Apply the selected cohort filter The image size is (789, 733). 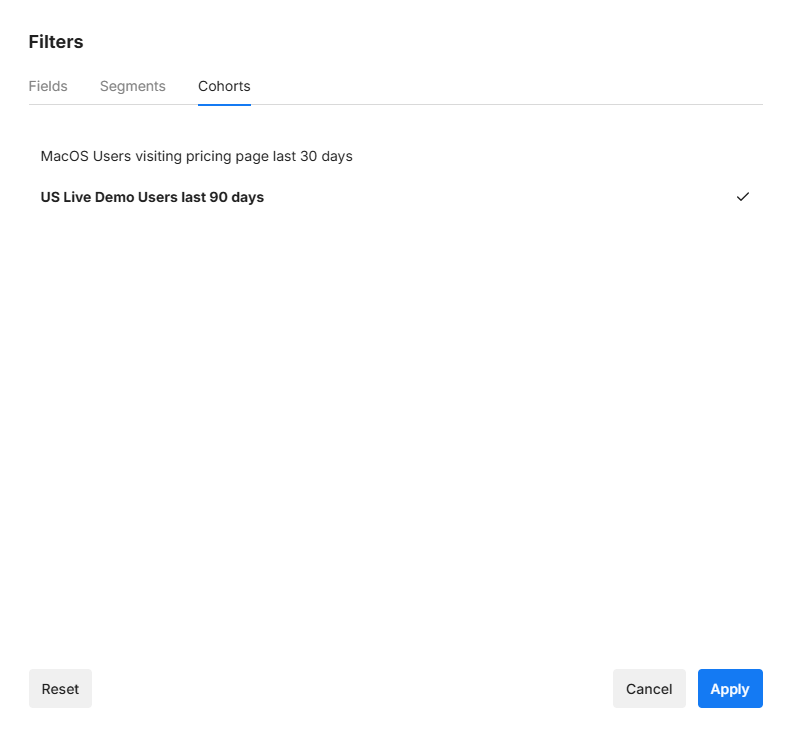(729, 689)
